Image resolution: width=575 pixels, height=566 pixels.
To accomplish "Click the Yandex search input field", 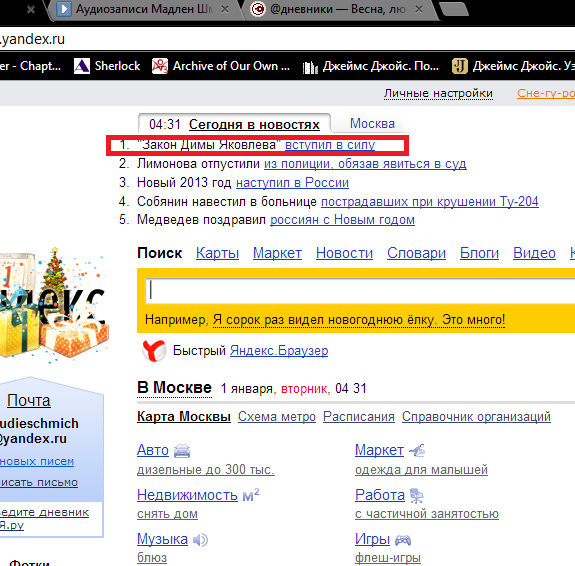I will pyautogui.click(x=360, y=291).
